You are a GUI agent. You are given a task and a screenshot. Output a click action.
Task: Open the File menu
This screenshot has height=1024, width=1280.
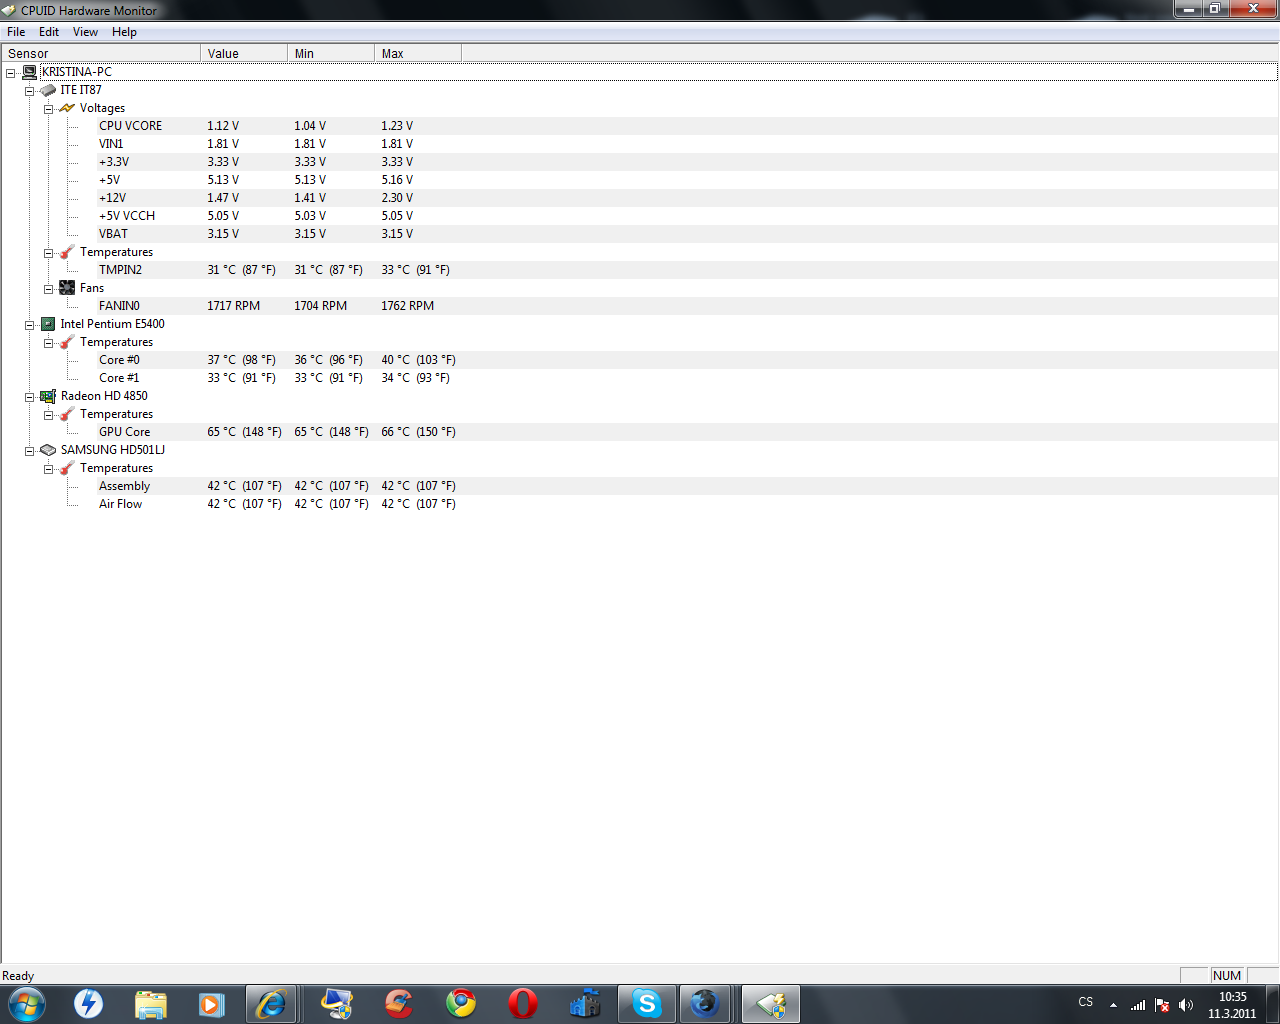point(16,32)
